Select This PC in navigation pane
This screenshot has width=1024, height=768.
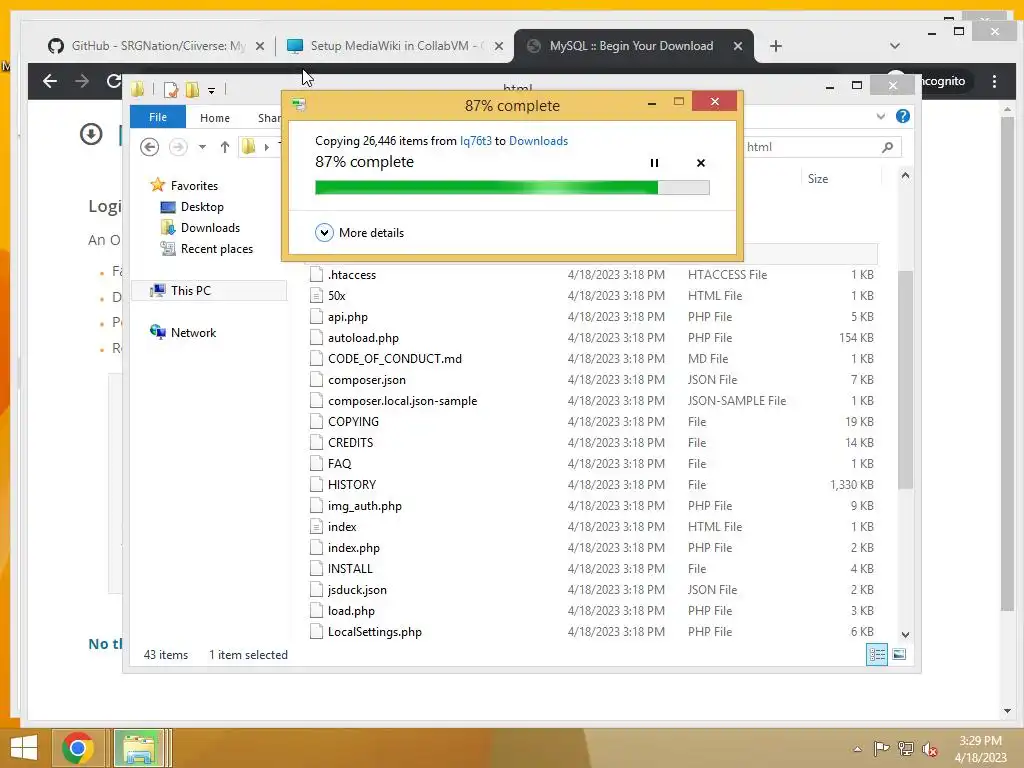(191, 291)
